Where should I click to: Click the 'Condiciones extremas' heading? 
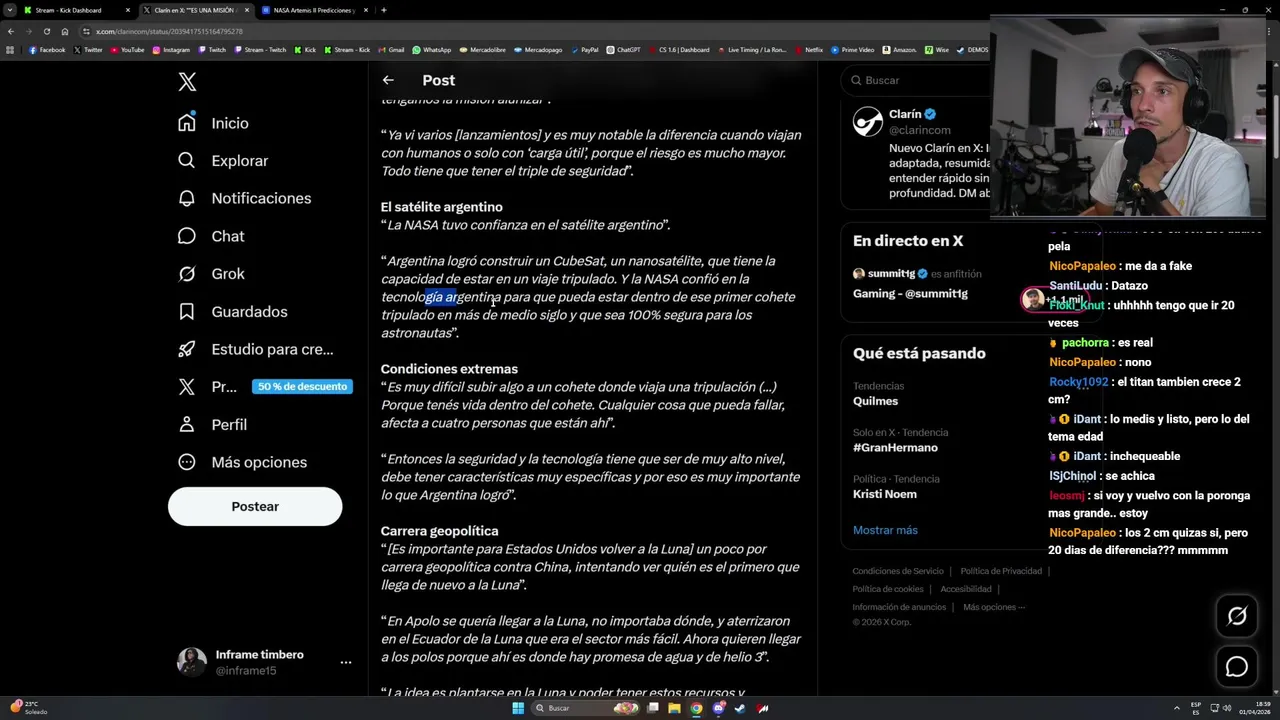pos(449,369)
